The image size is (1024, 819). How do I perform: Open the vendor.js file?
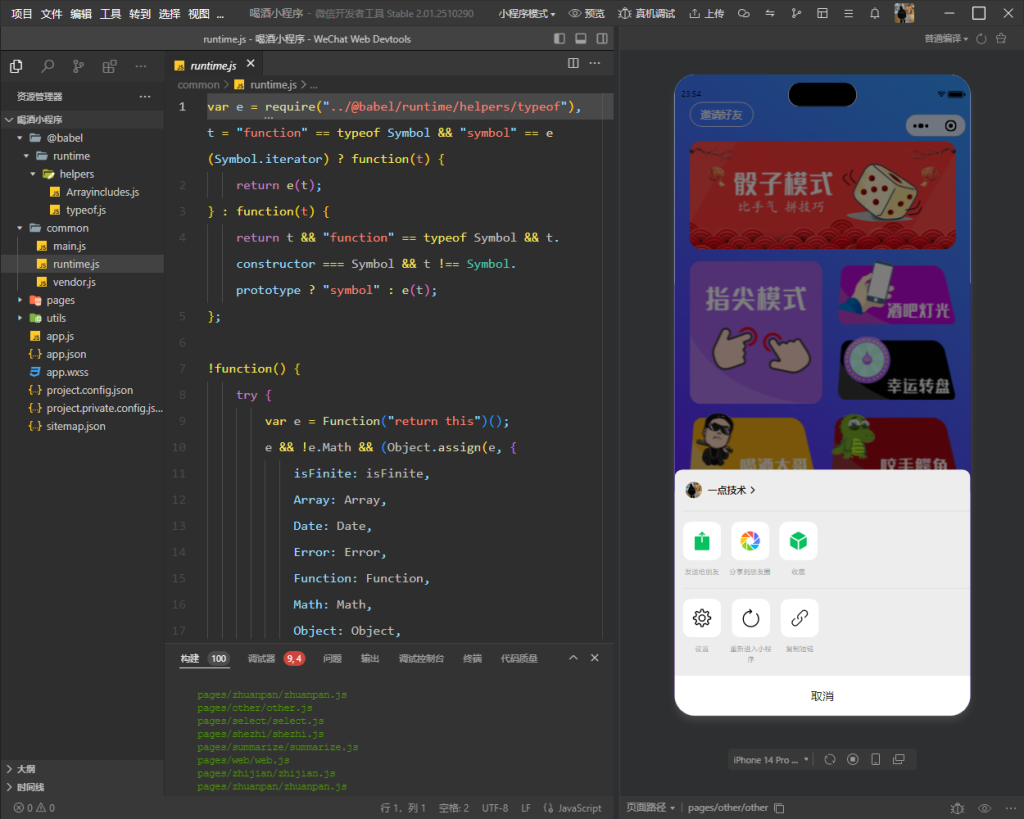[74, 282]
